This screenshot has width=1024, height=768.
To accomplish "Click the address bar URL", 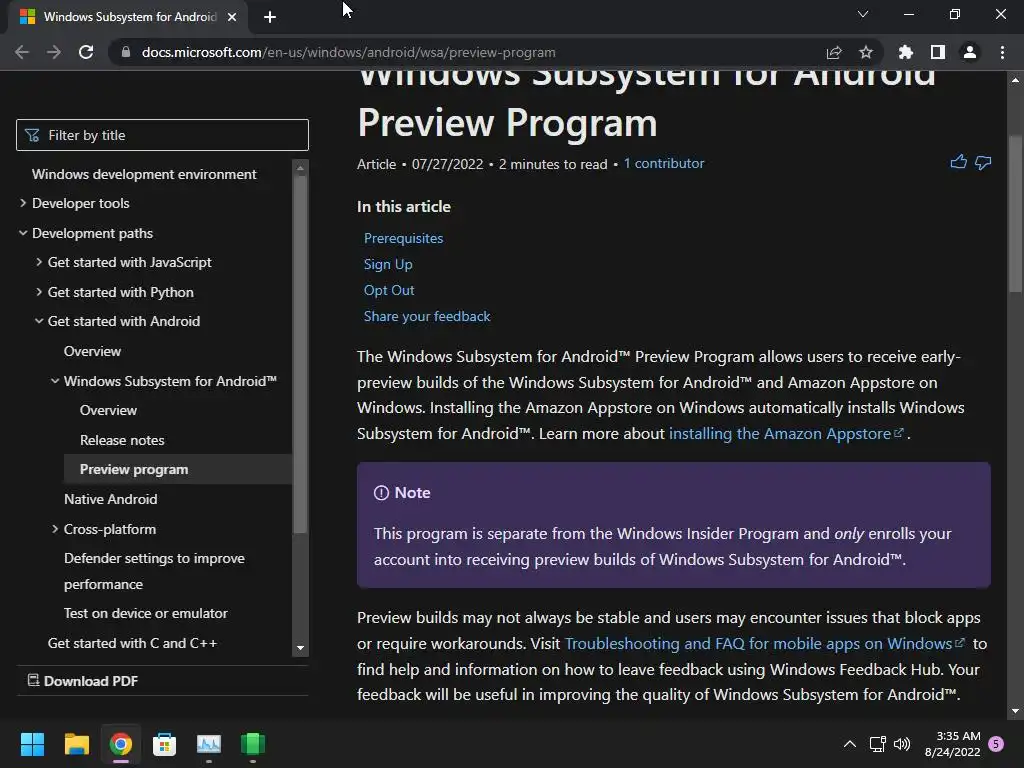I will (x=348, y=52).
